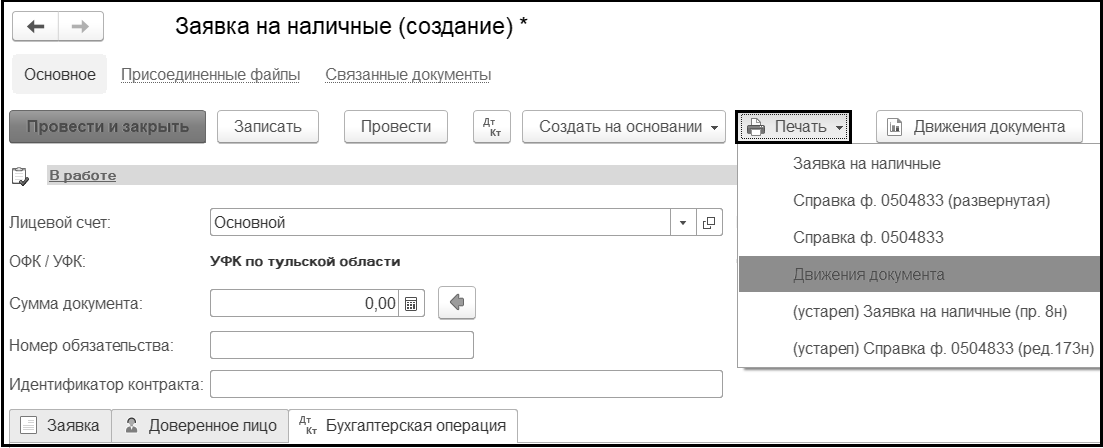Open the Печать dropdown menu
Screen dimensions: 1103x448
pos(795,127)
